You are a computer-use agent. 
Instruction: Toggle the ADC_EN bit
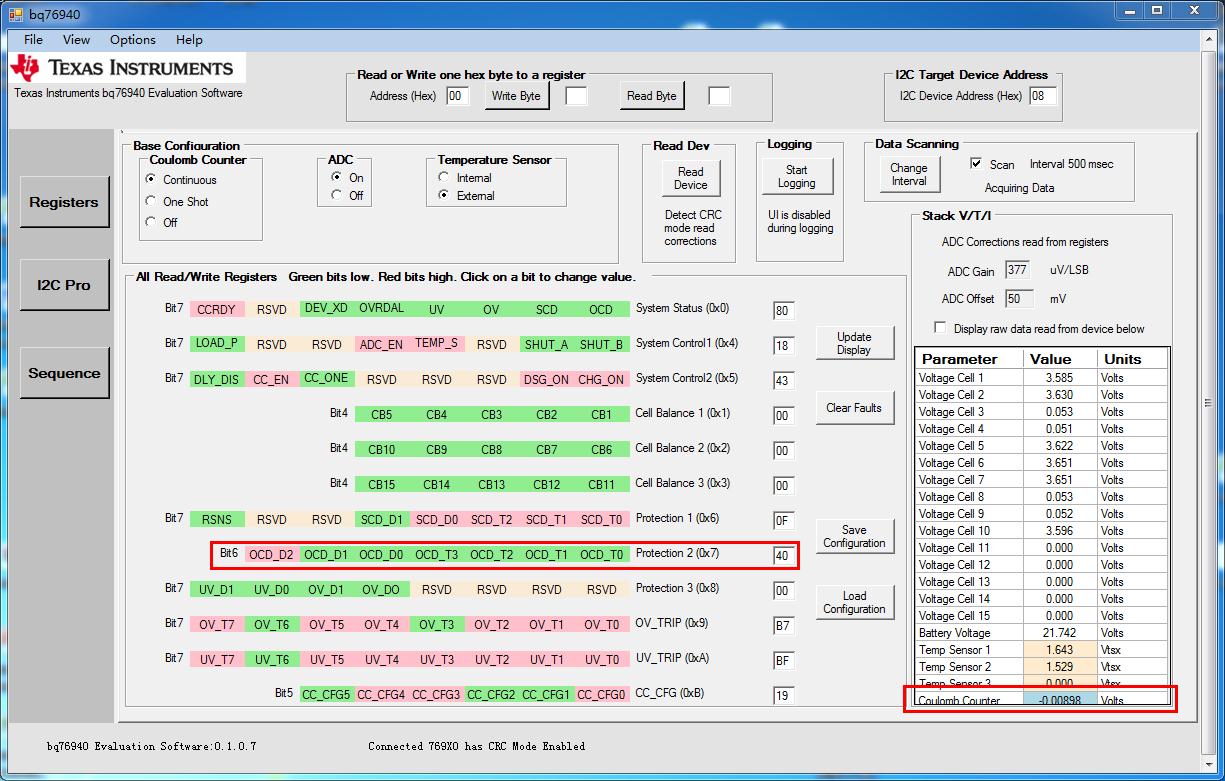pos(382,344)
